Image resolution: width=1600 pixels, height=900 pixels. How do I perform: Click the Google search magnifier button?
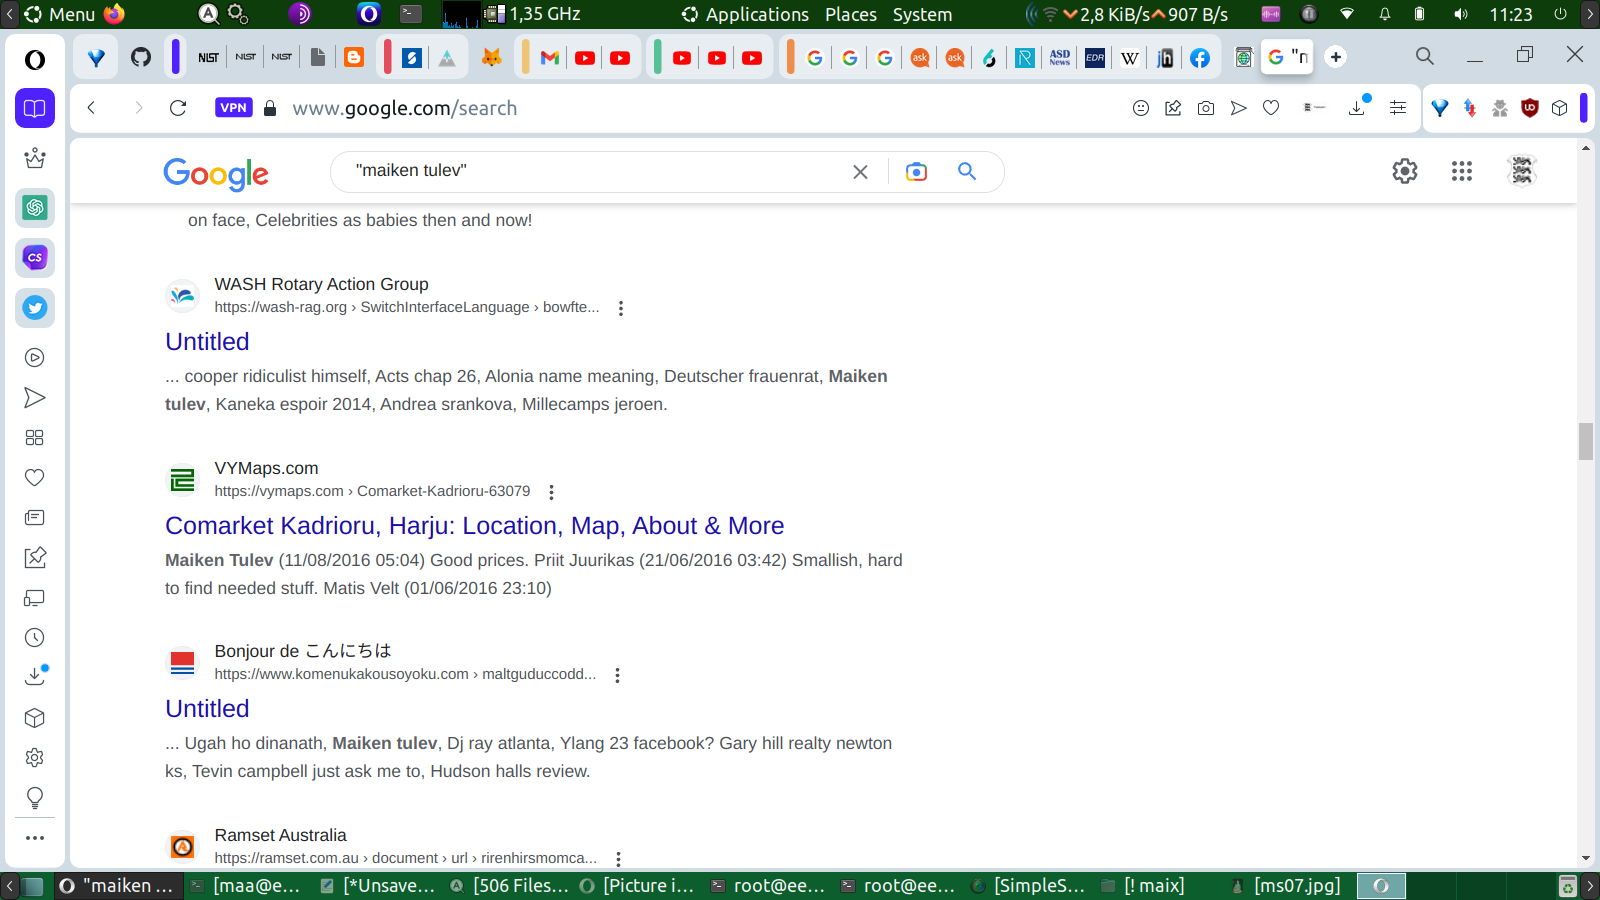967,172
